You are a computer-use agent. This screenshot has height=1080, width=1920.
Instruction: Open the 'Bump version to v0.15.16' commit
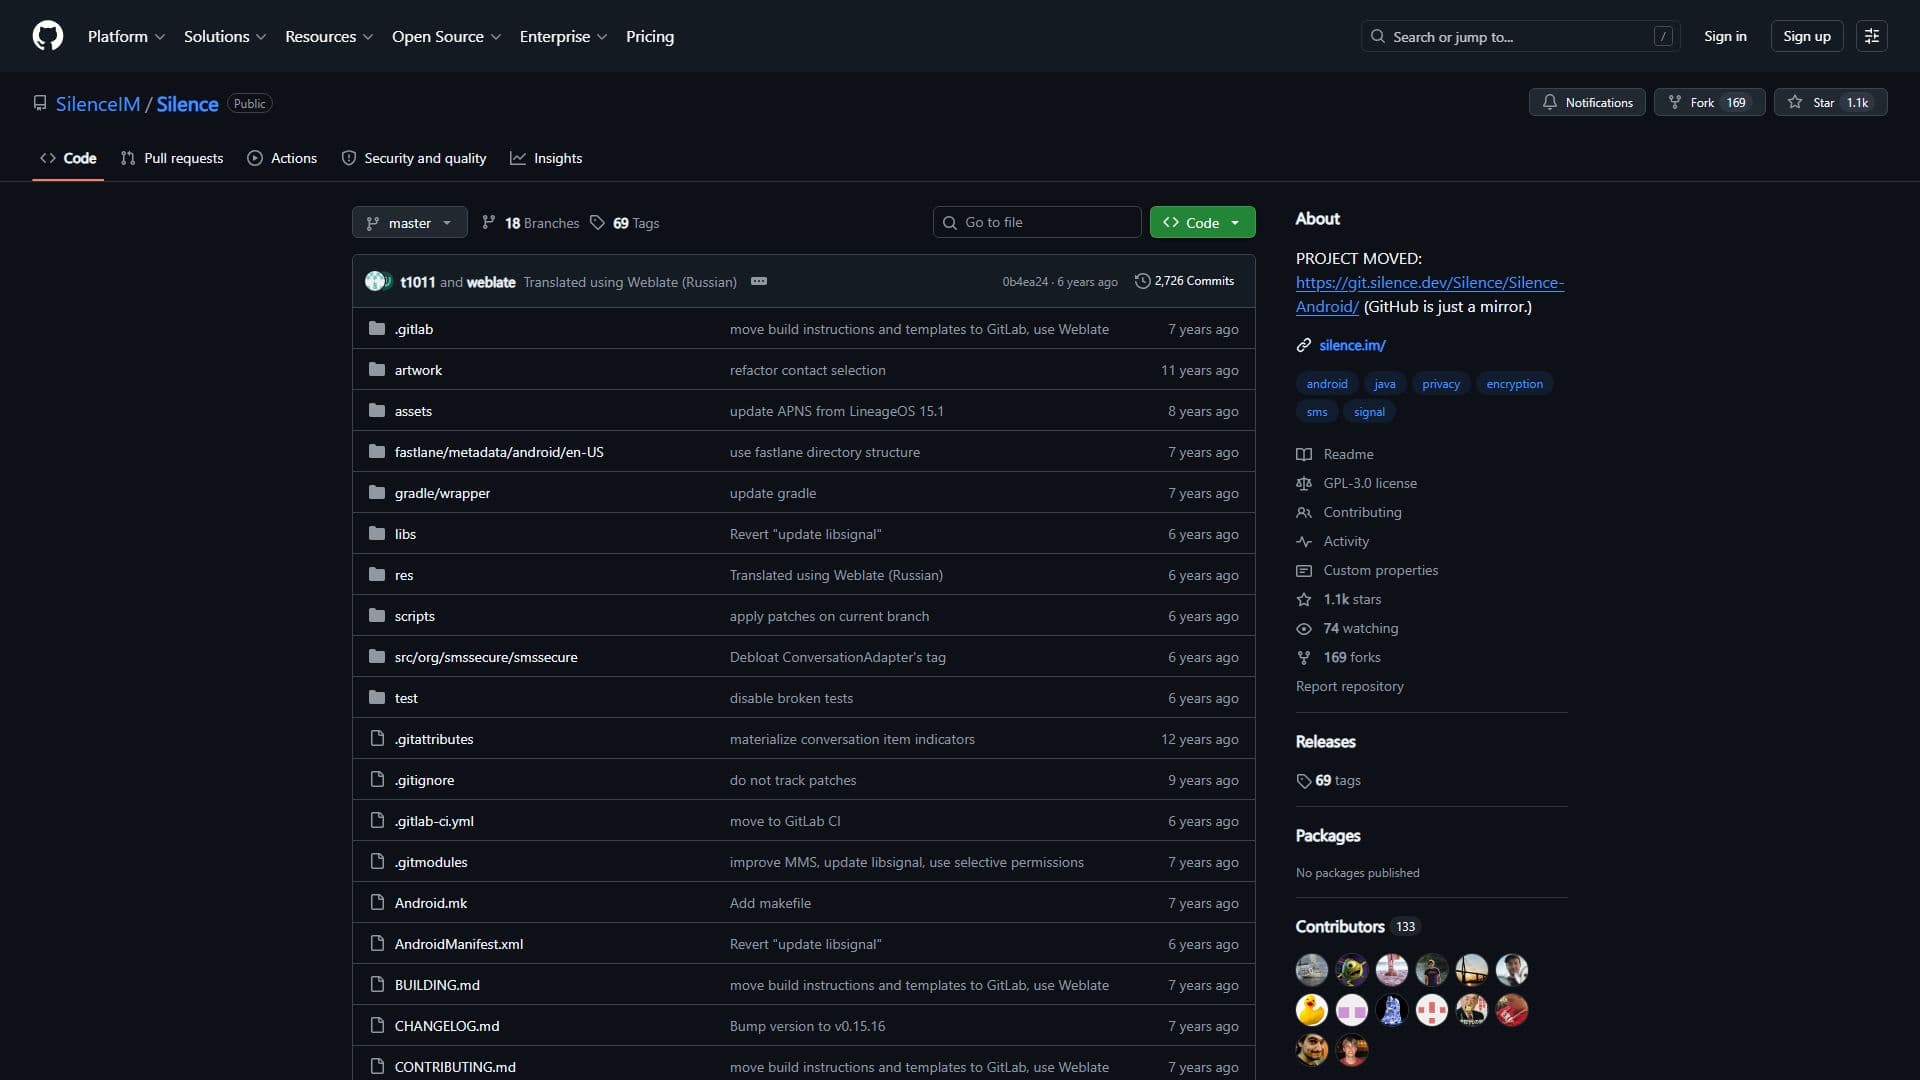click(807, 1026)
